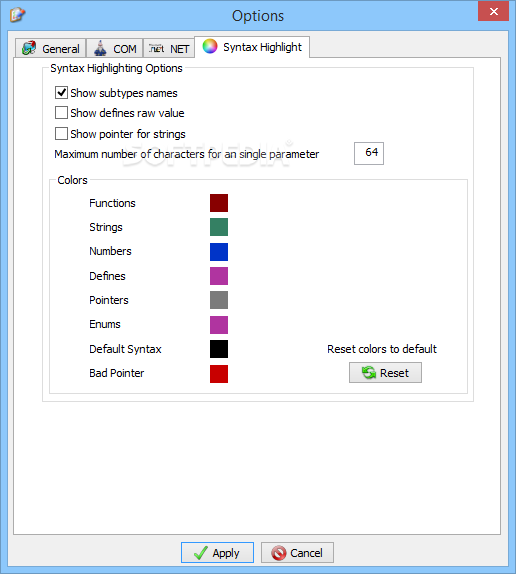Change the Defines purple color swatch
The width and height of the screenshot is (516, 574).
pyautogui.click(x=219, y=276)
